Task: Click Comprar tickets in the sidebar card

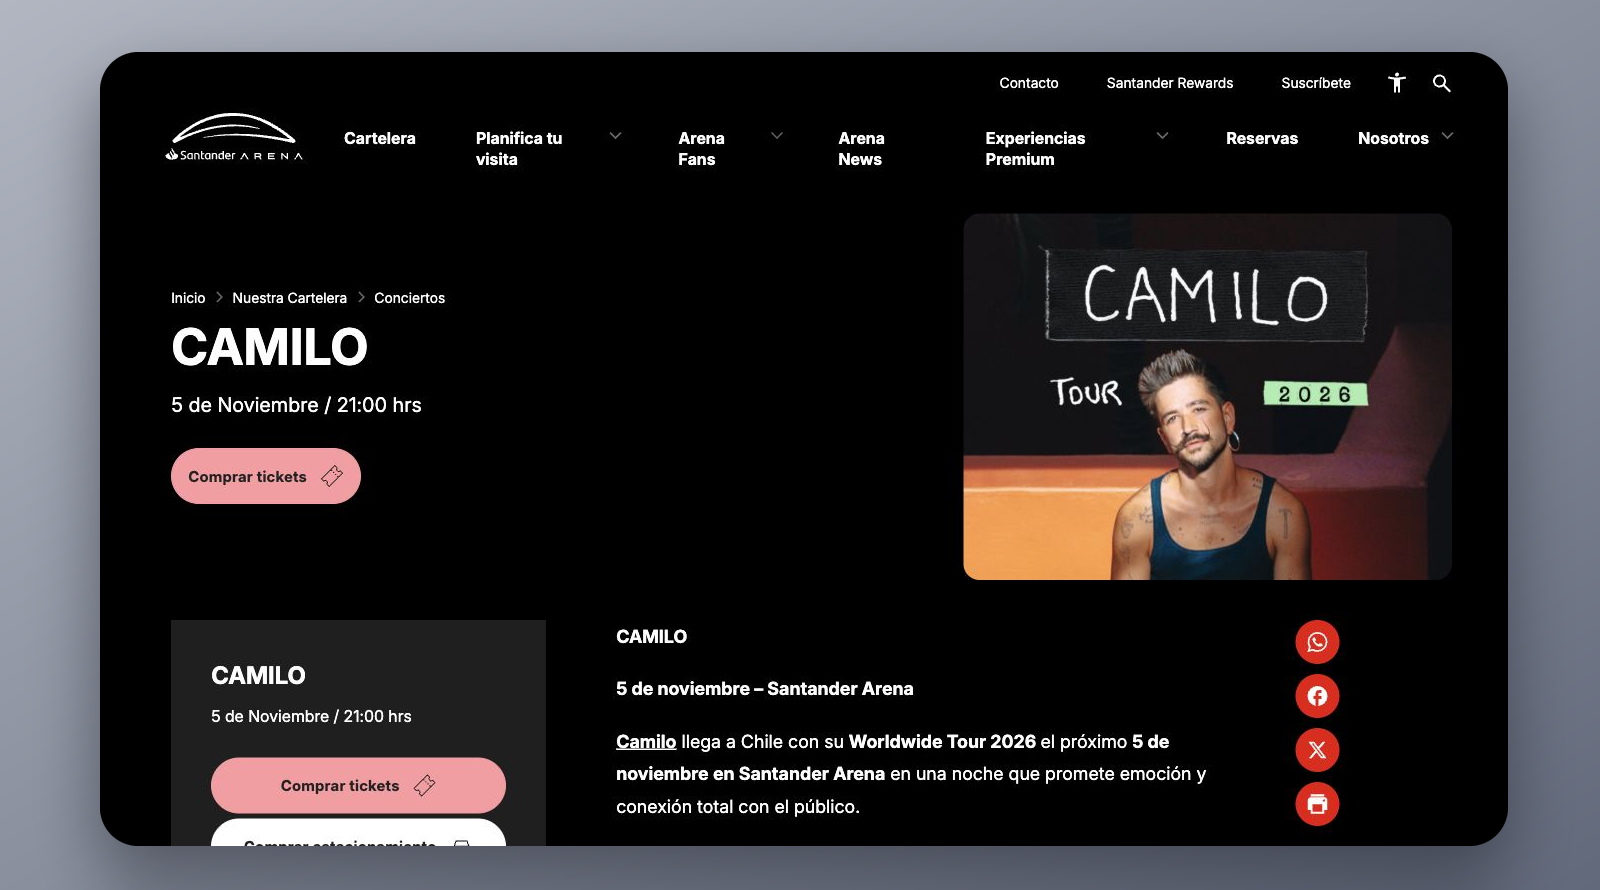Action: [x=358, y=785]
